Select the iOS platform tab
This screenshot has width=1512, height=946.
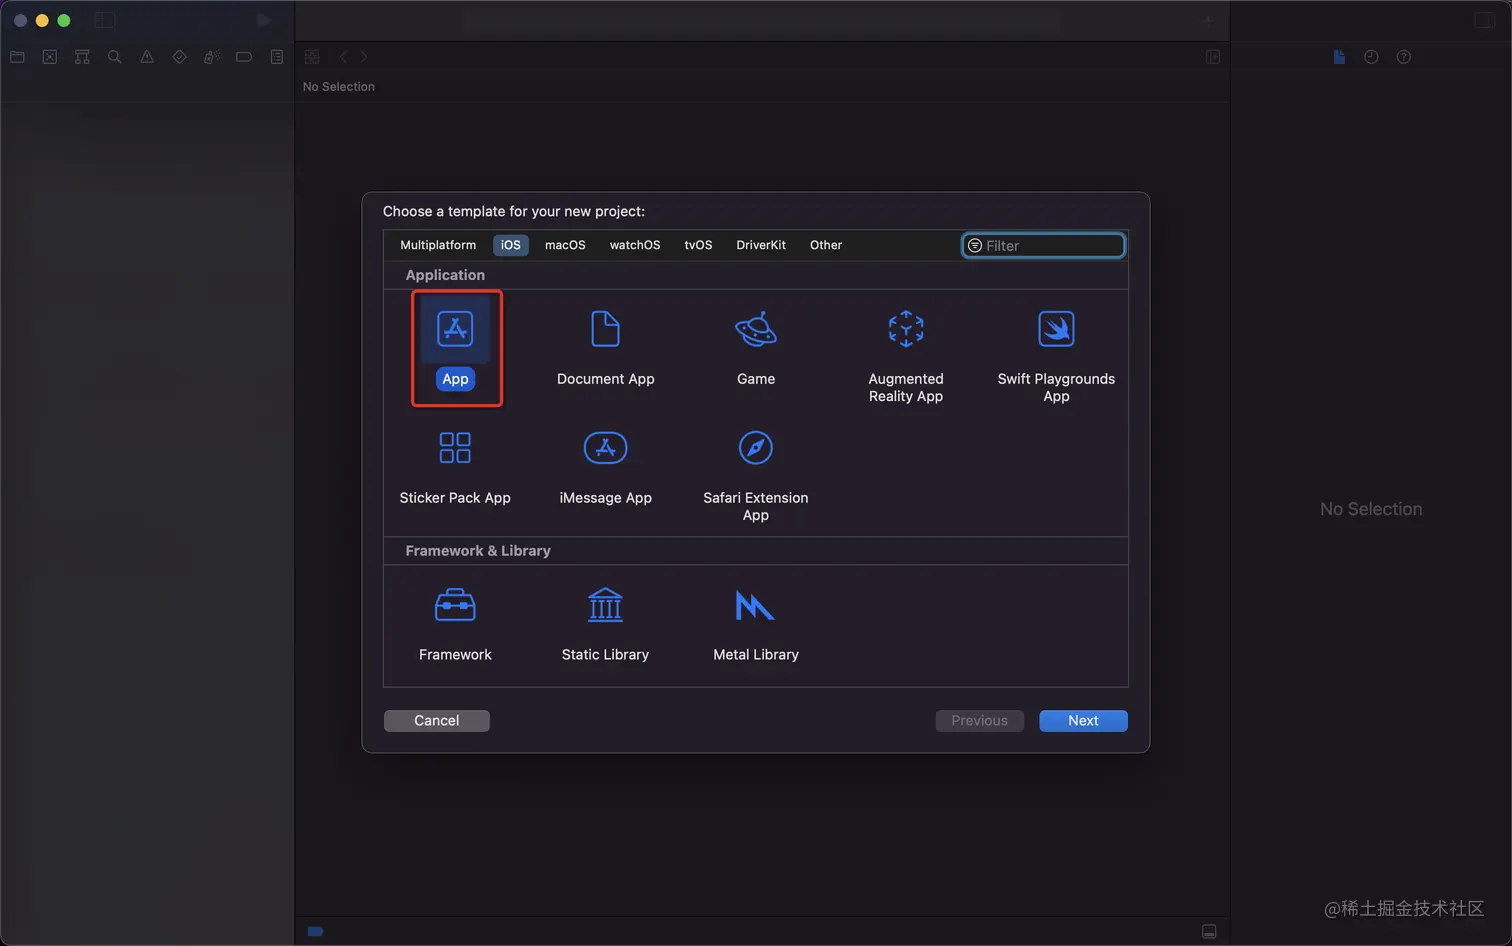511,245
